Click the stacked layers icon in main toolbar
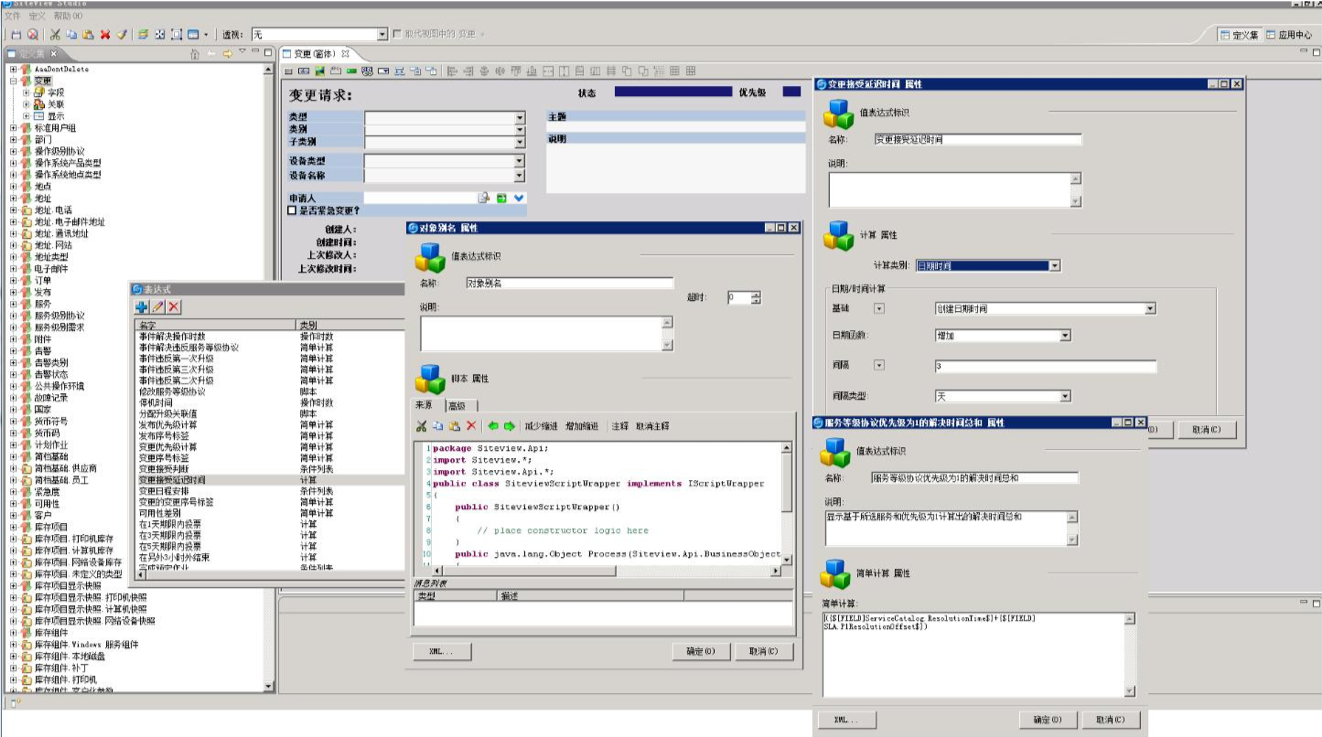Viewport: 1322px width, 737px height. (x=143, y=35)
